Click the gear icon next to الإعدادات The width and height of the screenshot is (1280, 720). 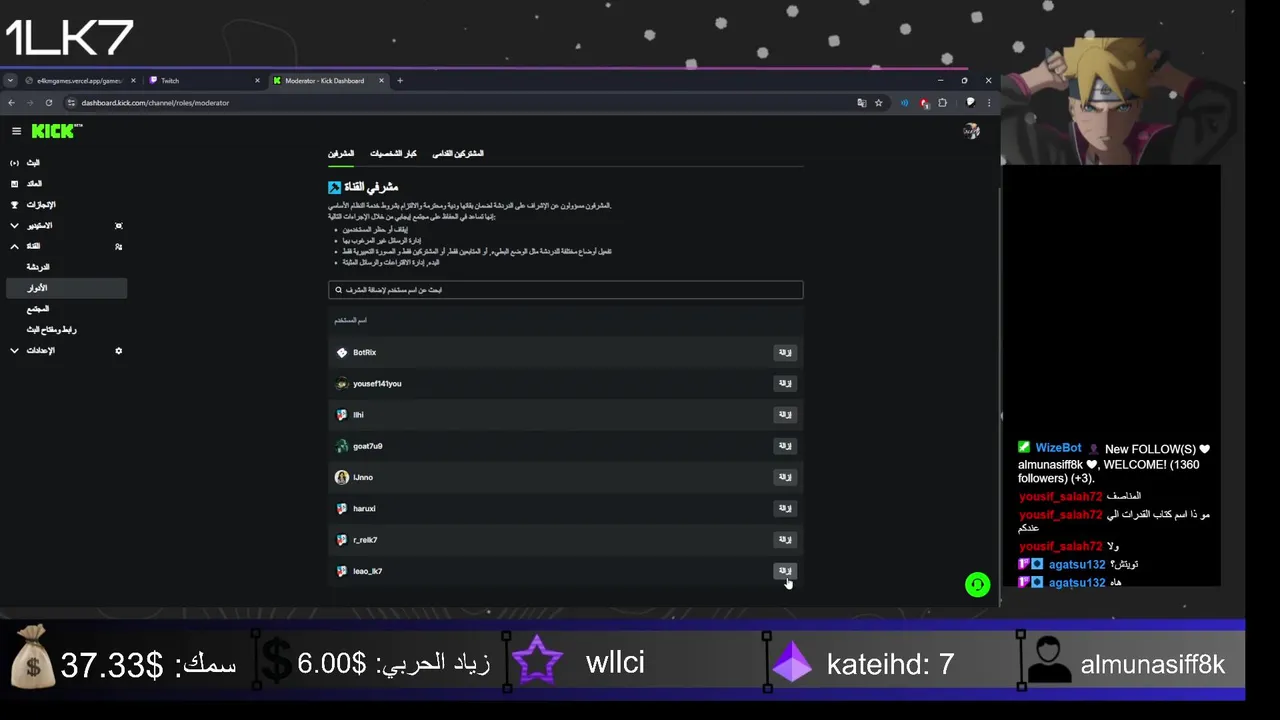(x=118, y=351)
